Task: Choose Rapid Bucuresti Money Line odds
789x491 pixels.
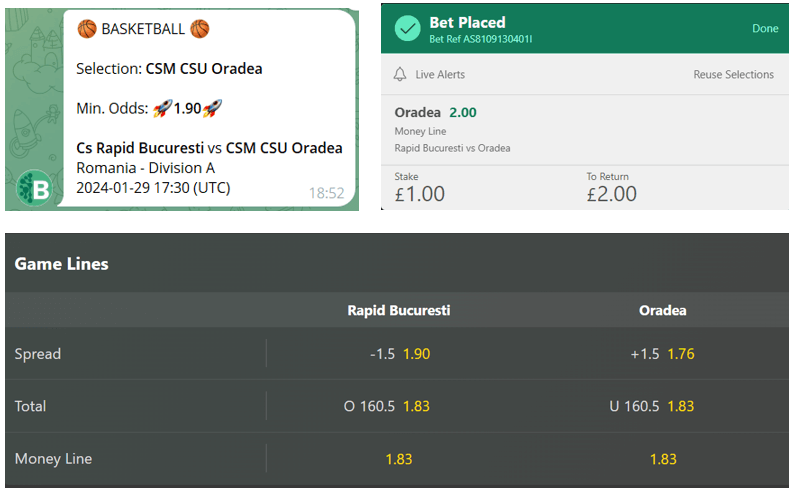Action: tap(398, 459)
